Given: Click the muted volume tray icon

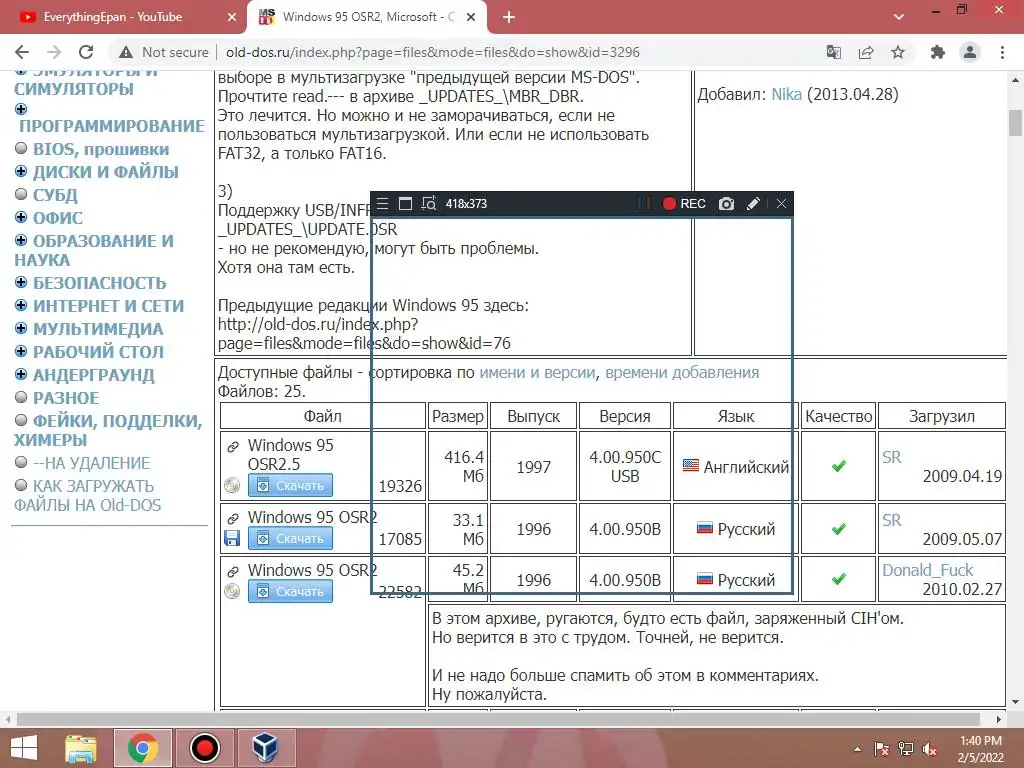Looking at the screenshot, I should click(930, 749).
